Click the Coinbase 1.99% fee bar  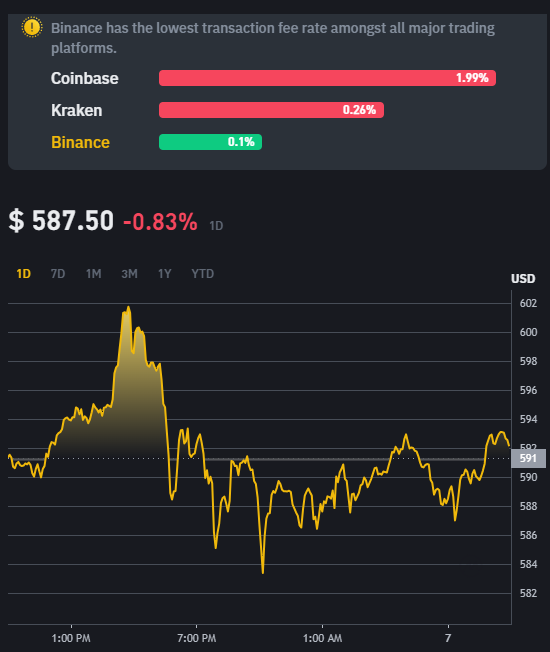(x=327, y=78)
